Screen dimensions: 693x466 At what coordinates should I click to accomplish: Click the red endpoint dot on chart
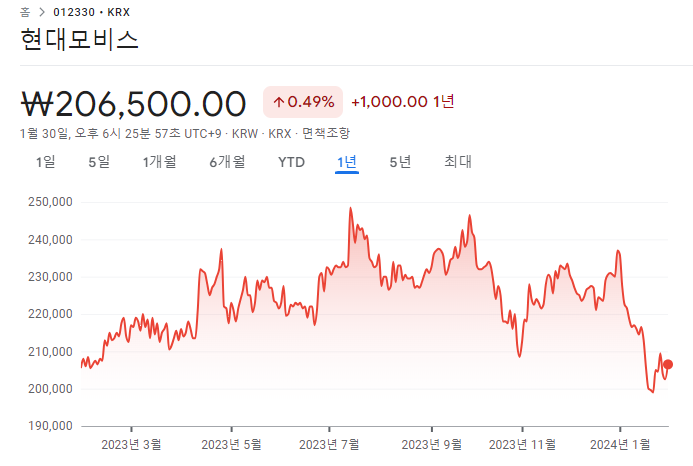(668, 364)
